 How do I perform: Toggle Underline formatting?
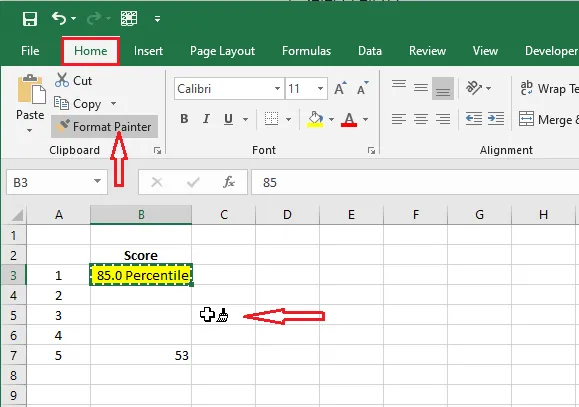[x=228, y=119]
